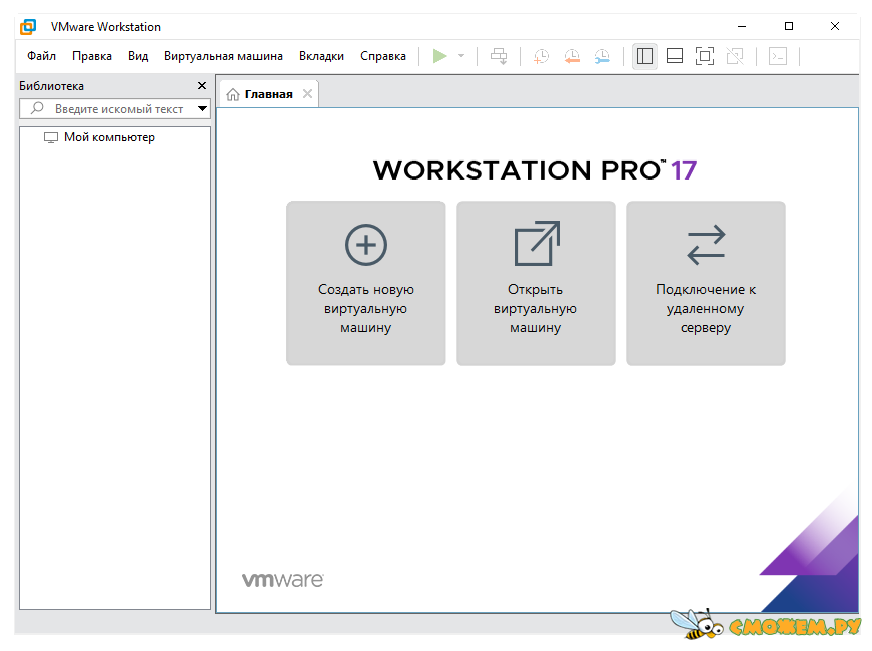Toggle the Library sidebar view icon
The width and height of the screenshot is (872, 651).
(645, 56)
